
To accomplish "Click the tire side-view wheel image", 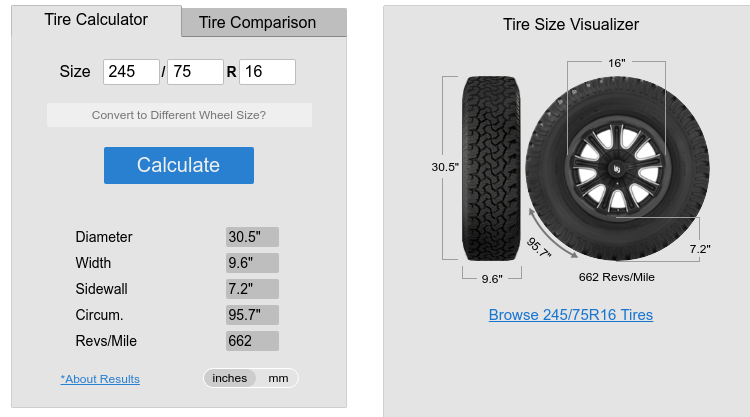I will (x=618, y=168).
